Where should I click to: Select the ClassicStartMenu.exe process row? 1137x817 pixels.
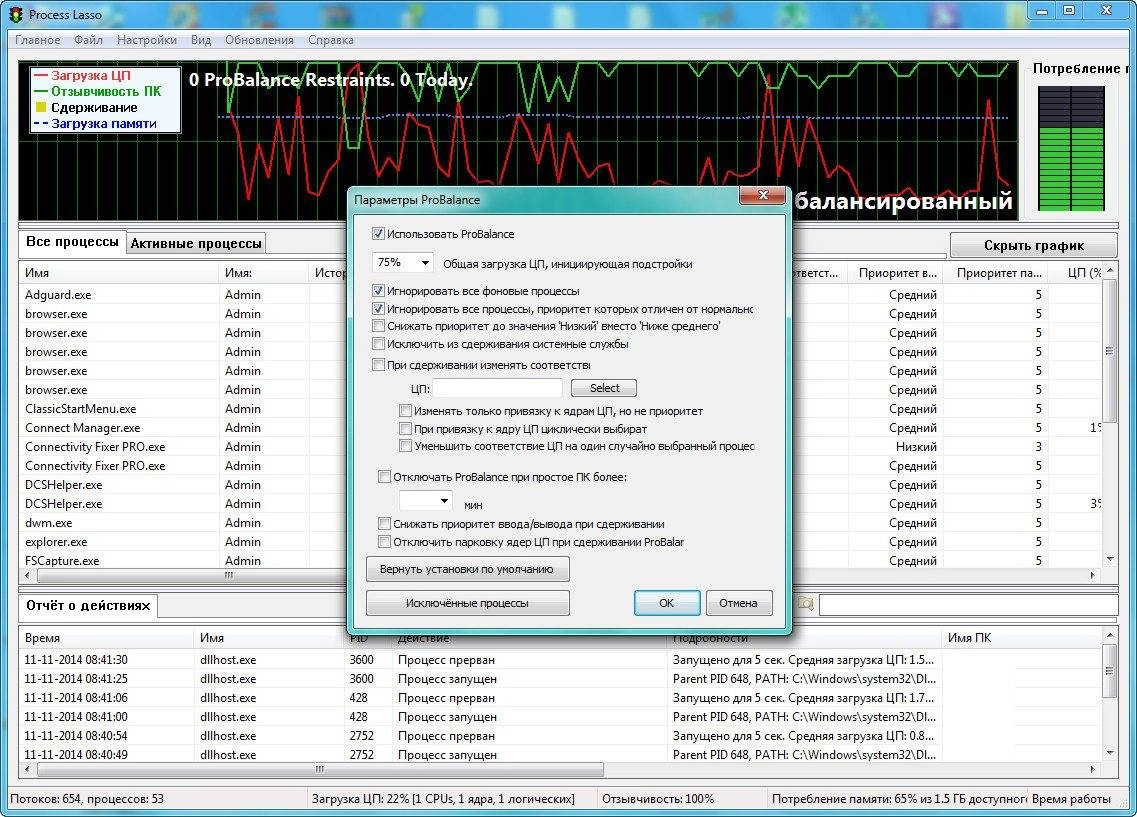click(185, 408)
